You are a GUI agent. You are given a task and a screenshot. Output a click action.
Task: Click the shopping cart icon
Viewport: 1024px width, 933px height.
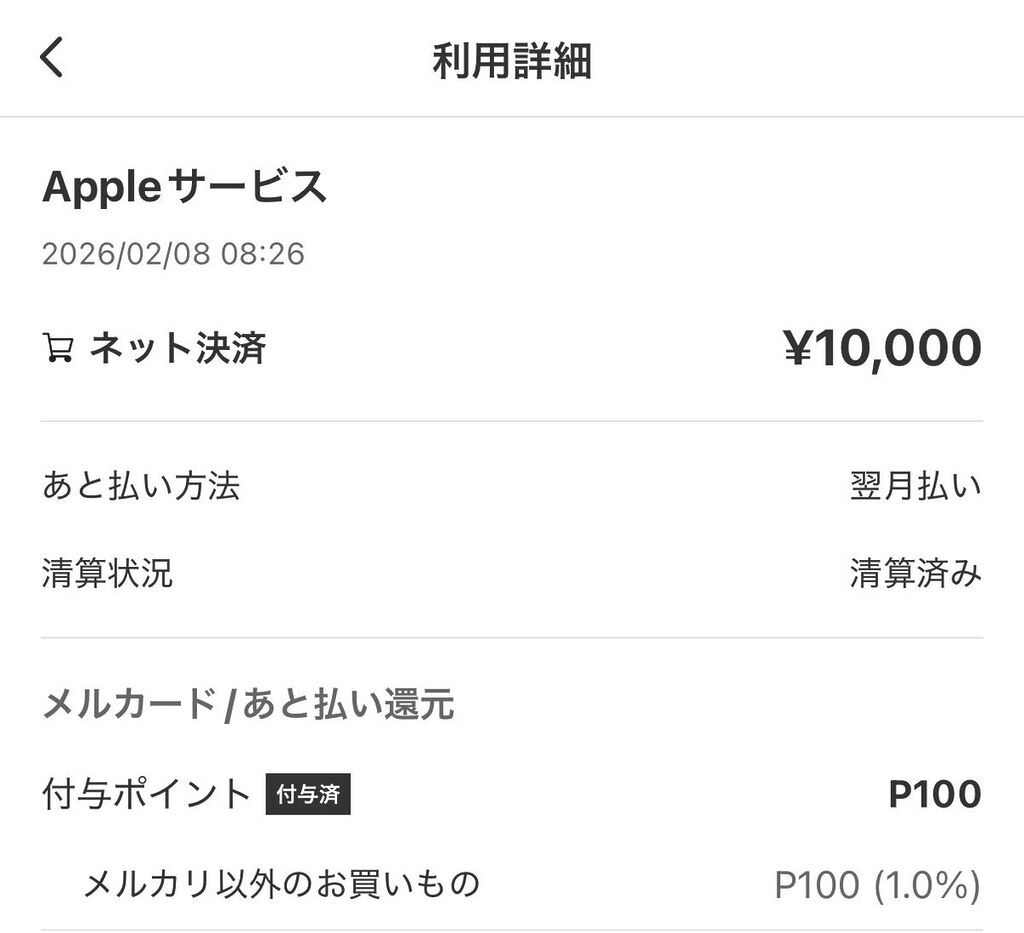[58, 349]
